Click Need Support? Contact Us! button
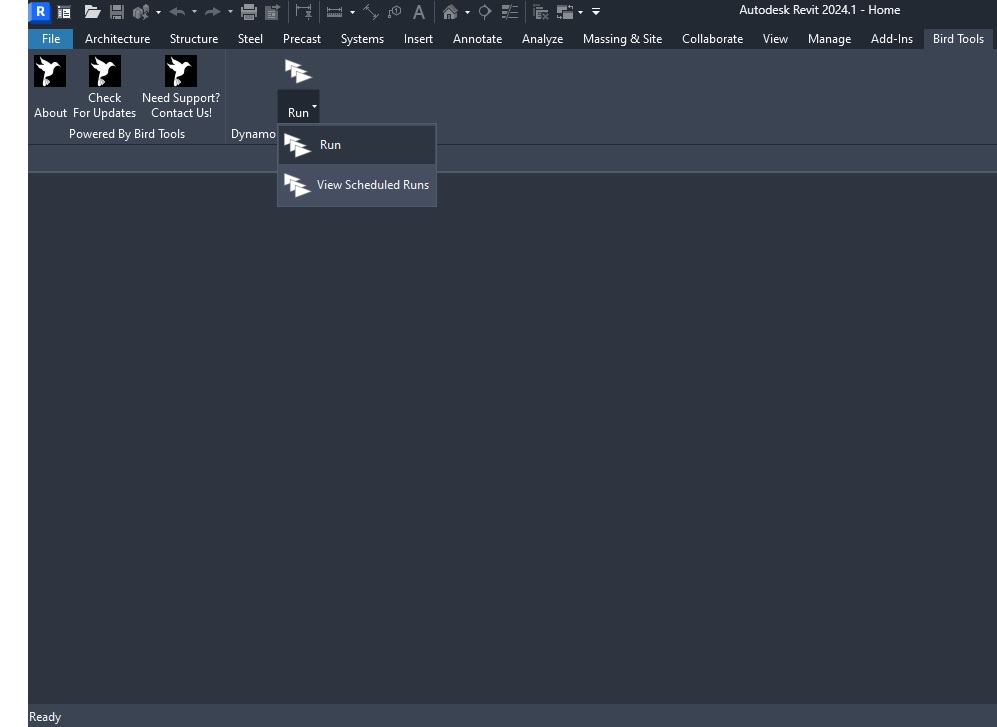997x727 pixels. [x=181, y=87]
